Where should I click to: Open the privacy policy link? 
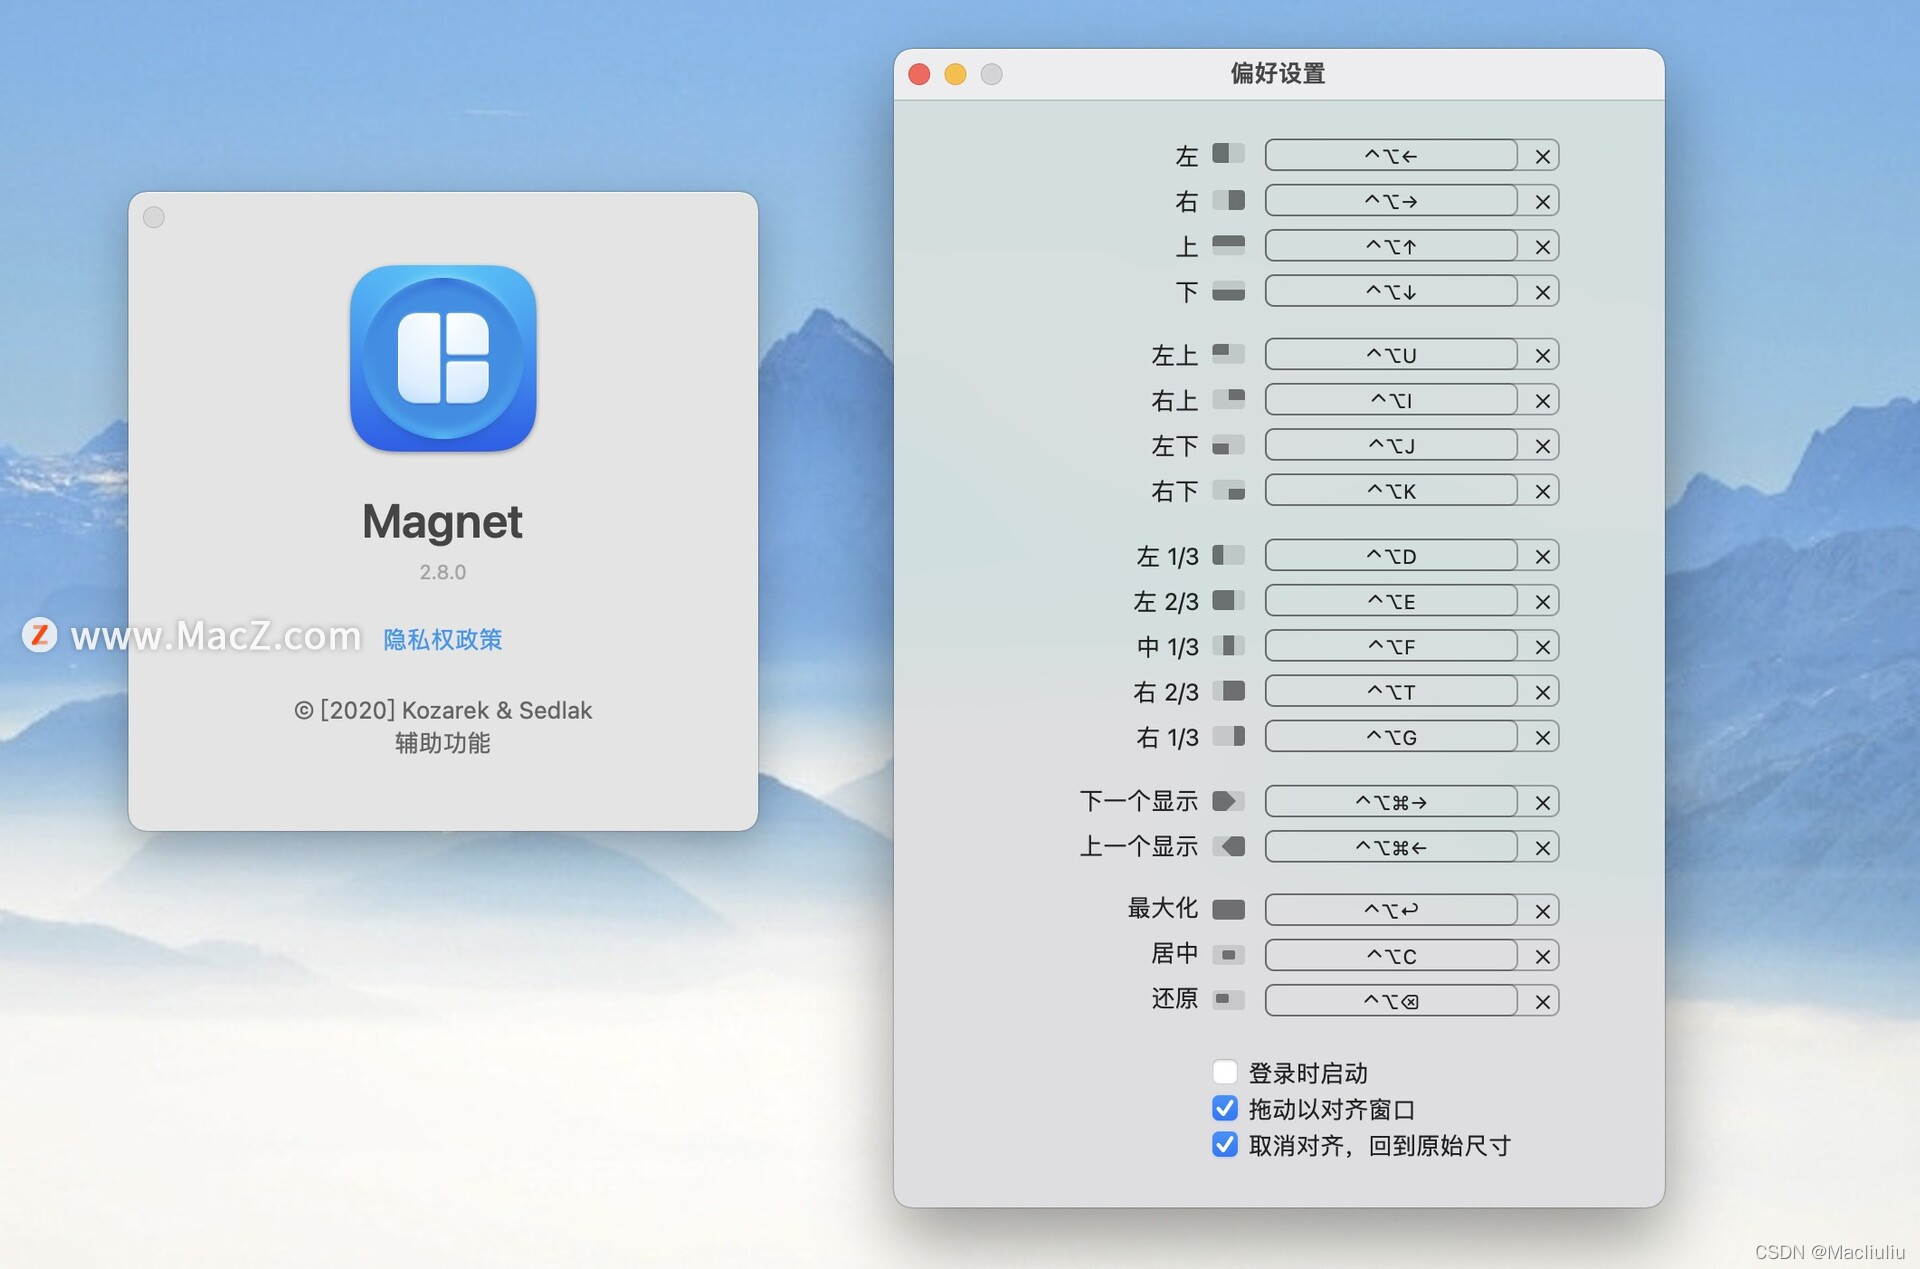[443, 639]
